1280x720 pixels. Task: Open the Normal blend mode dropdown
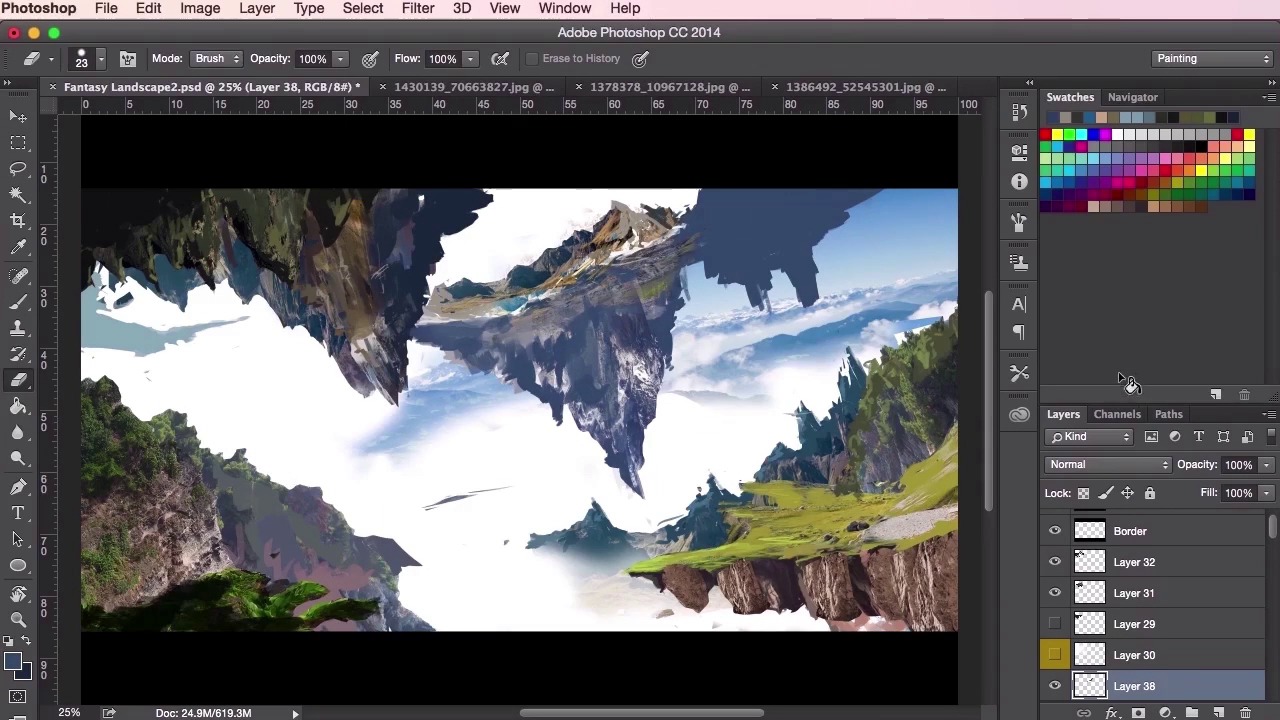(1108, 465)
